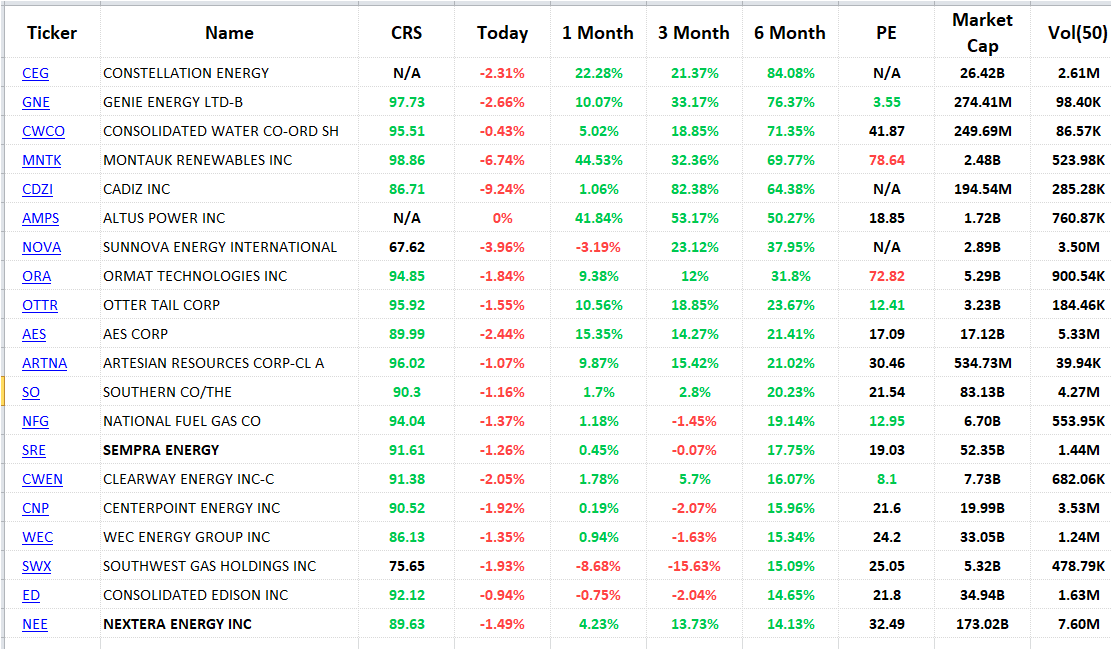Click the NOVA ticker link

tap(41, 247)
